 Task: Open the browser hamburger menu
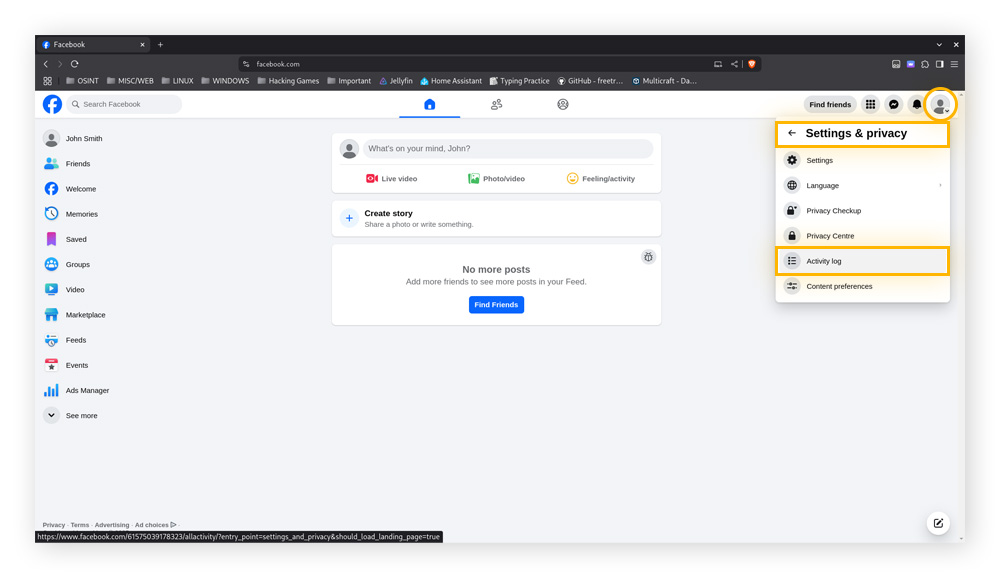(x=955, y=64)
